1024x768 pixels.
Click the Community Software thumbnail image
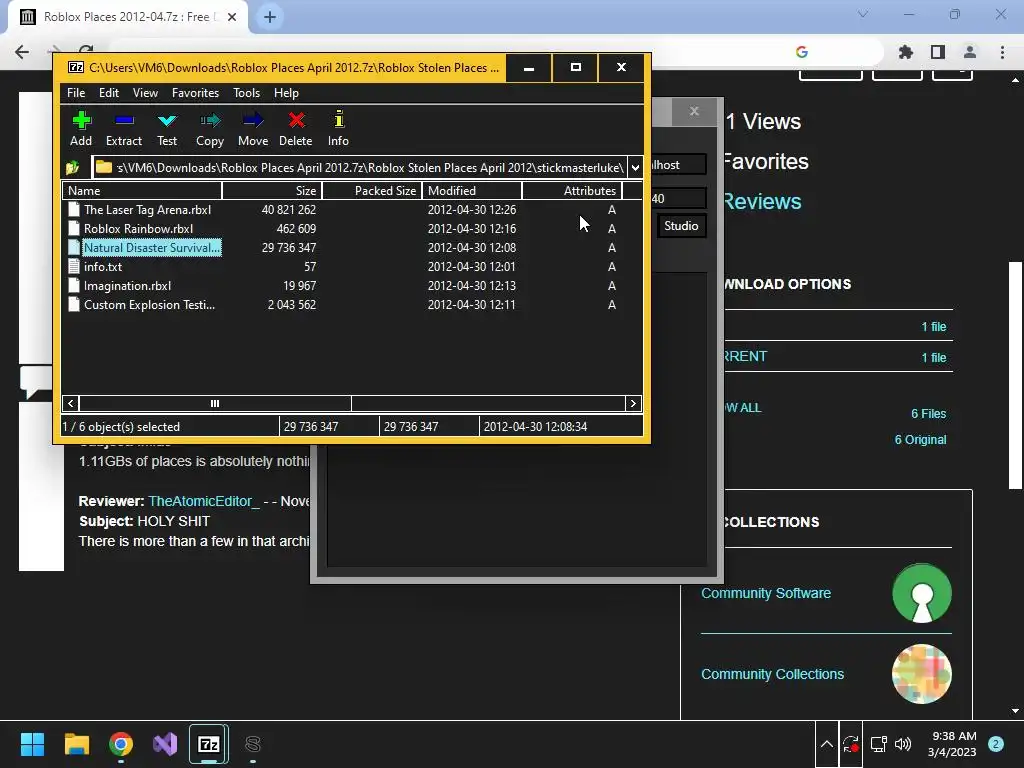(921, 593)
